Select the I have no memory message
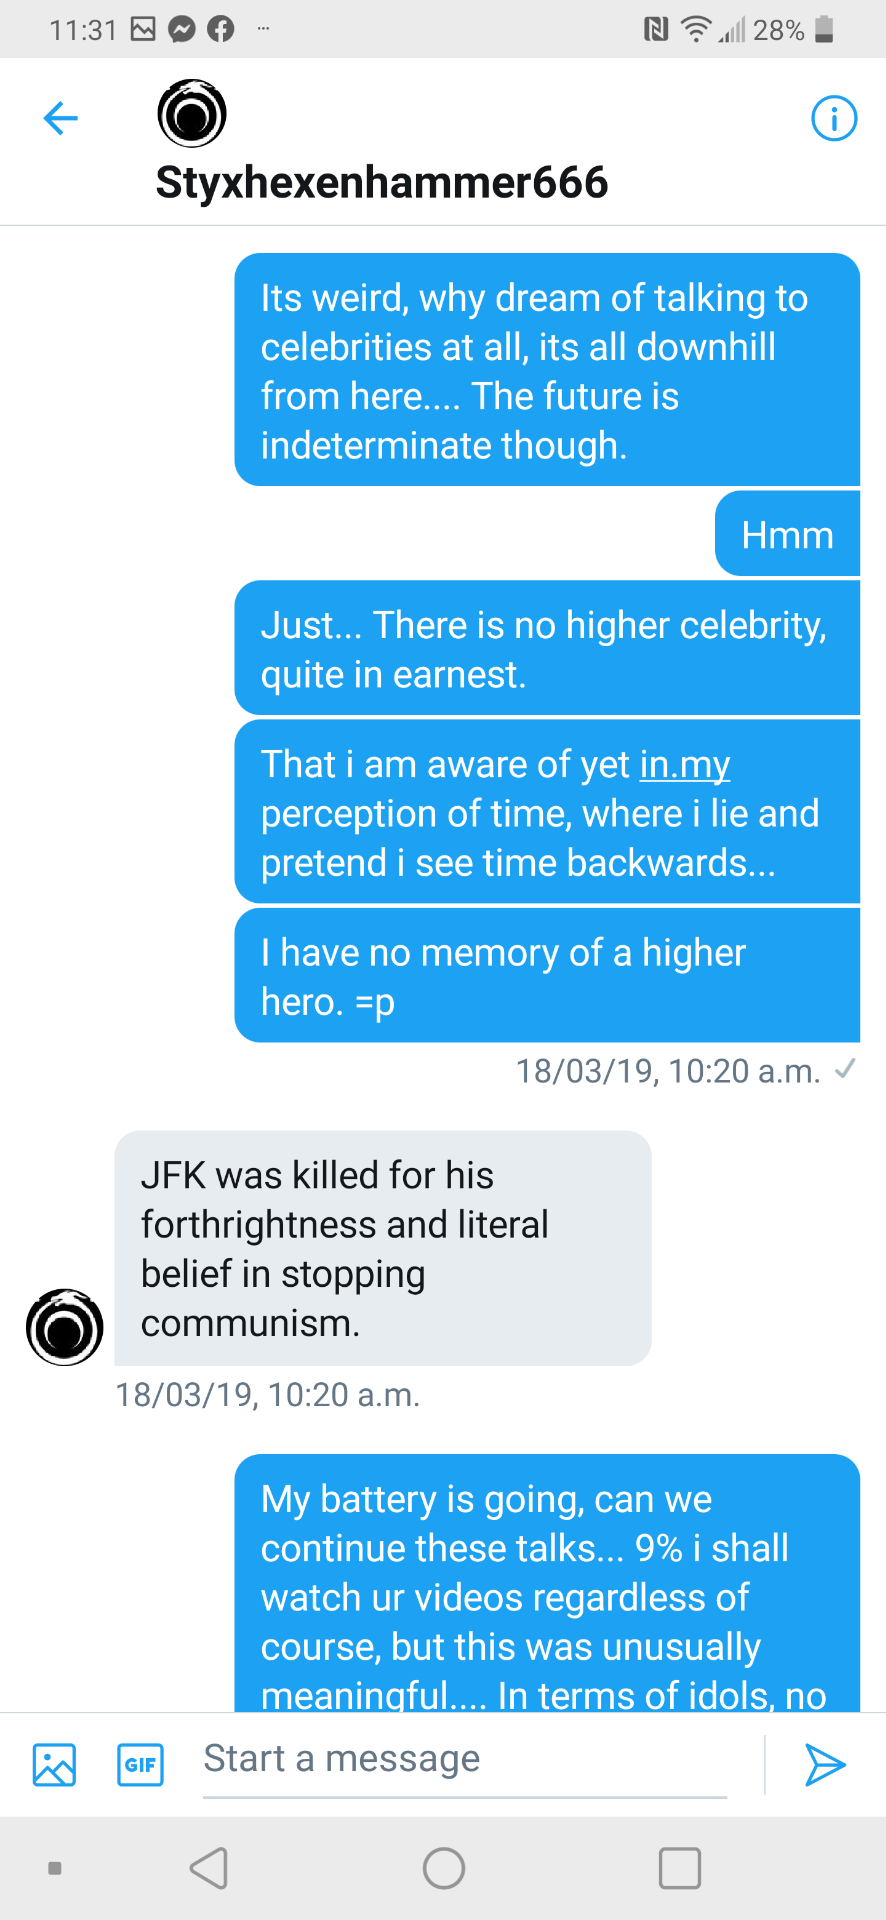Screen dimensions: 886x1920 547,975
